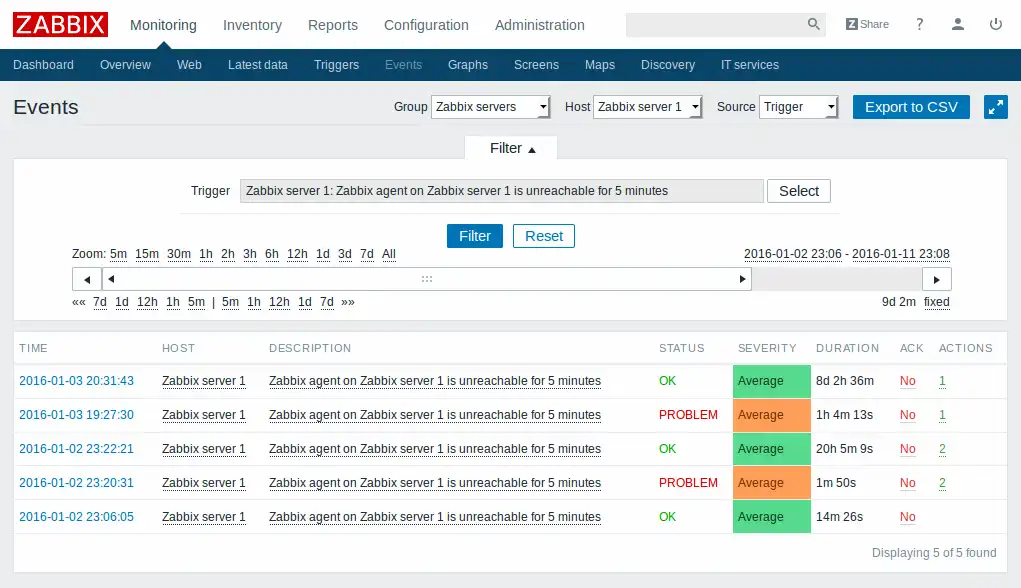Open the Monitoring menu

[163, 25]
